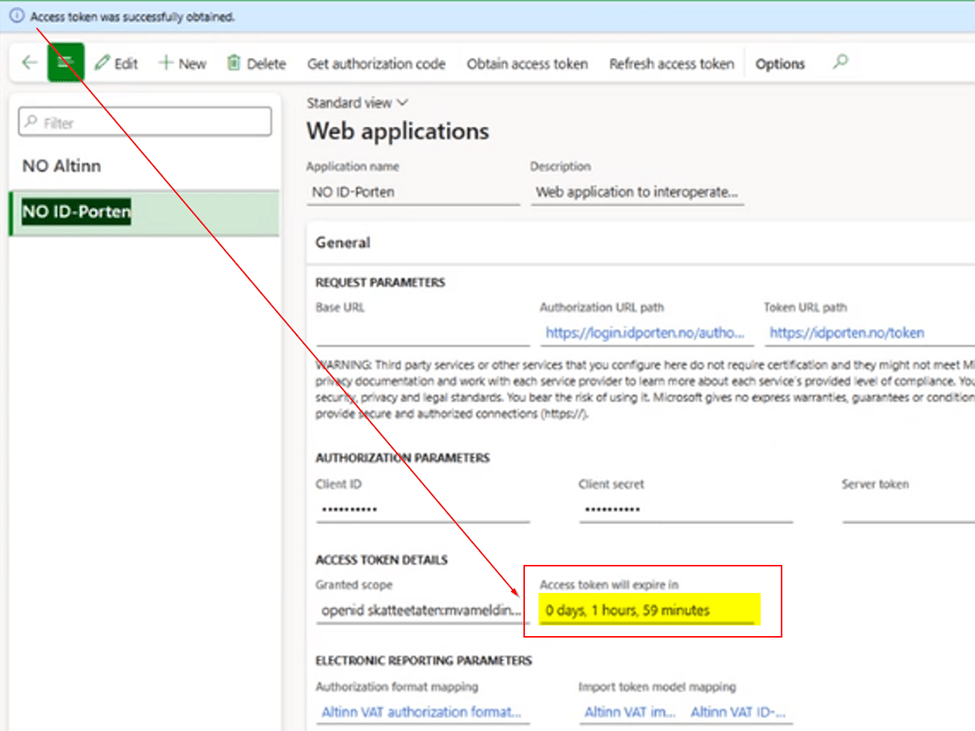The width and height of the screenshot is (975, 731).
Task: Click the New plus icon
Action: 166,63
